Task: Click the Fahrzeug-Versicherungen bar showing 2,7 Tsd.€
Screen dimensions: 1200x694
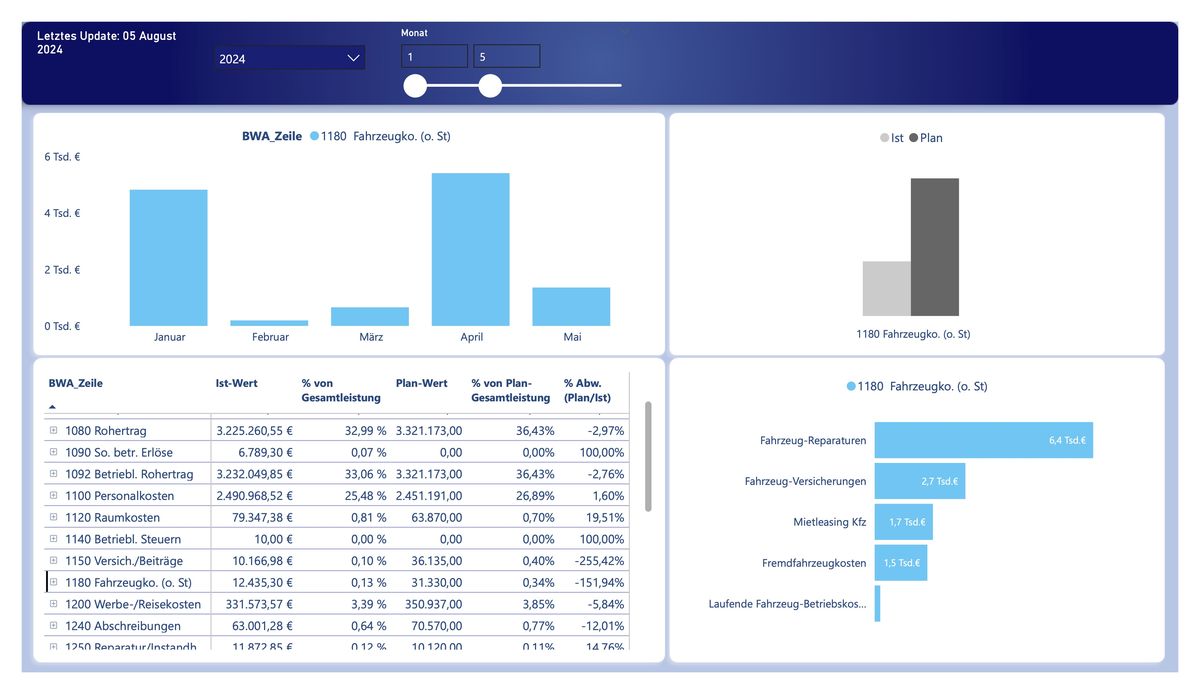Action: tap(919, 481)
